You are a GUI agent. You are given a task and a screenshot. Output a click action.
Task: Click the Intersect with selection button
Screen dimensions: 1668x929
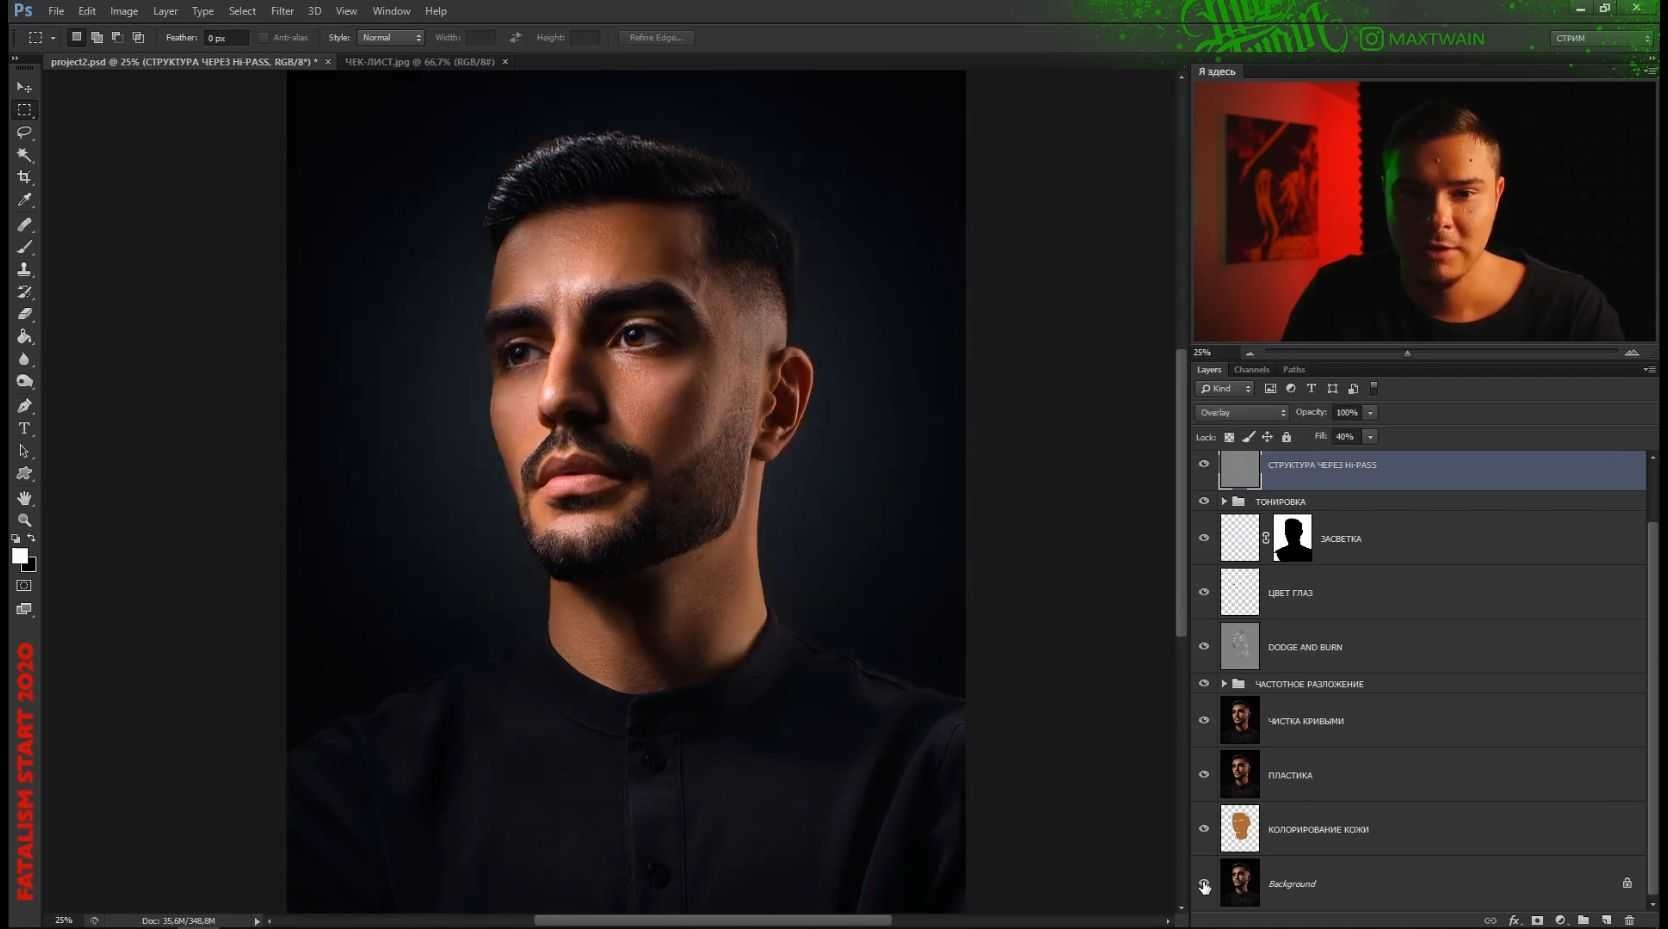coord(139,37)
